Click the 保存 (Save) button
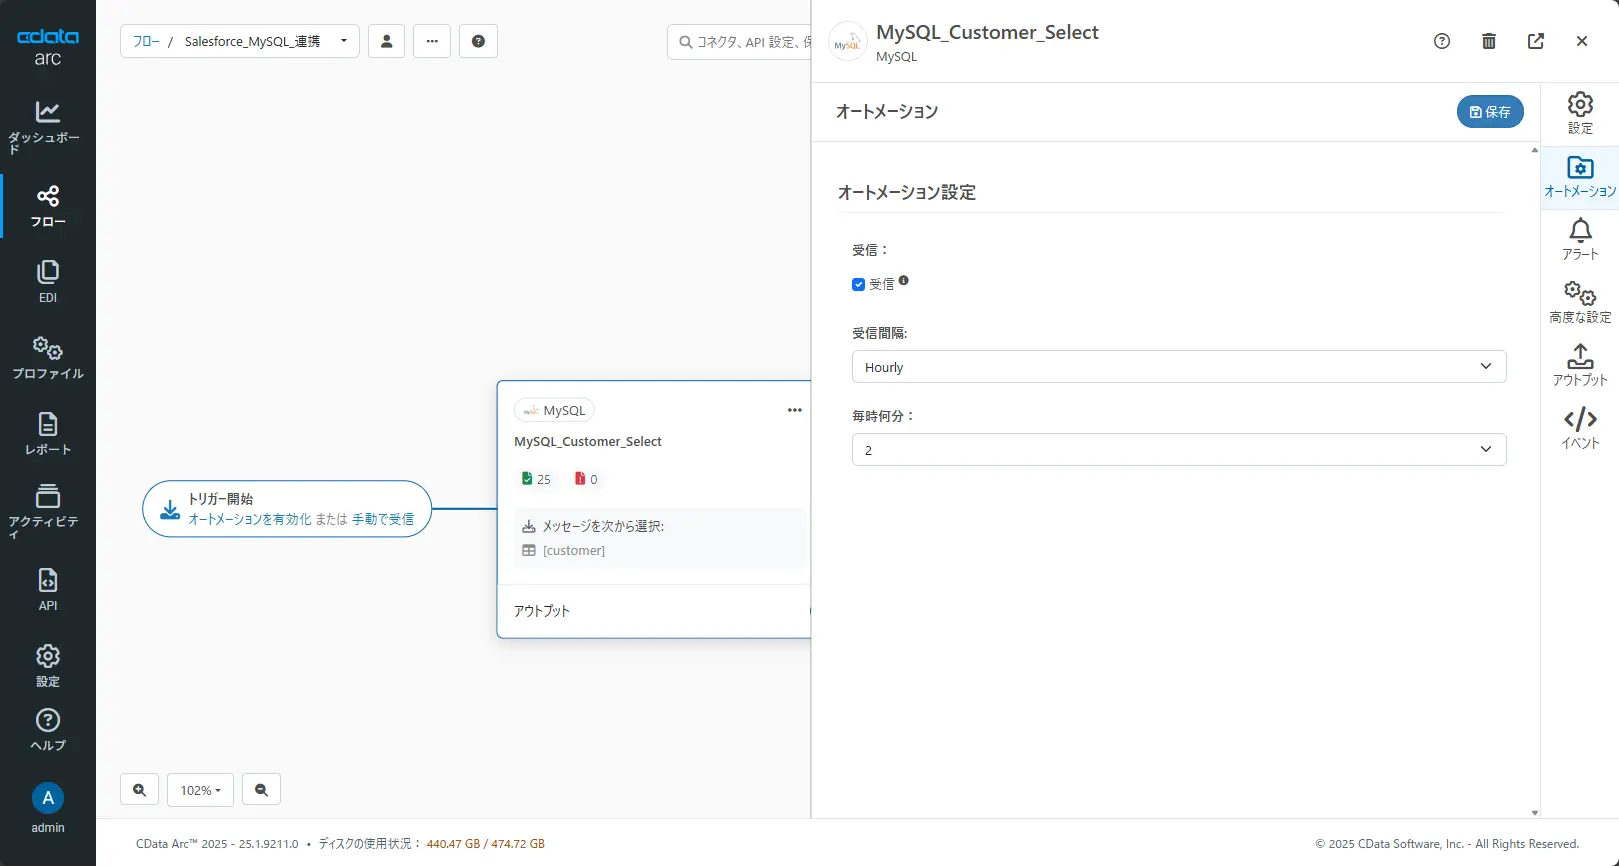Screen dimensions: 1619x866 tap(1490, 112)
